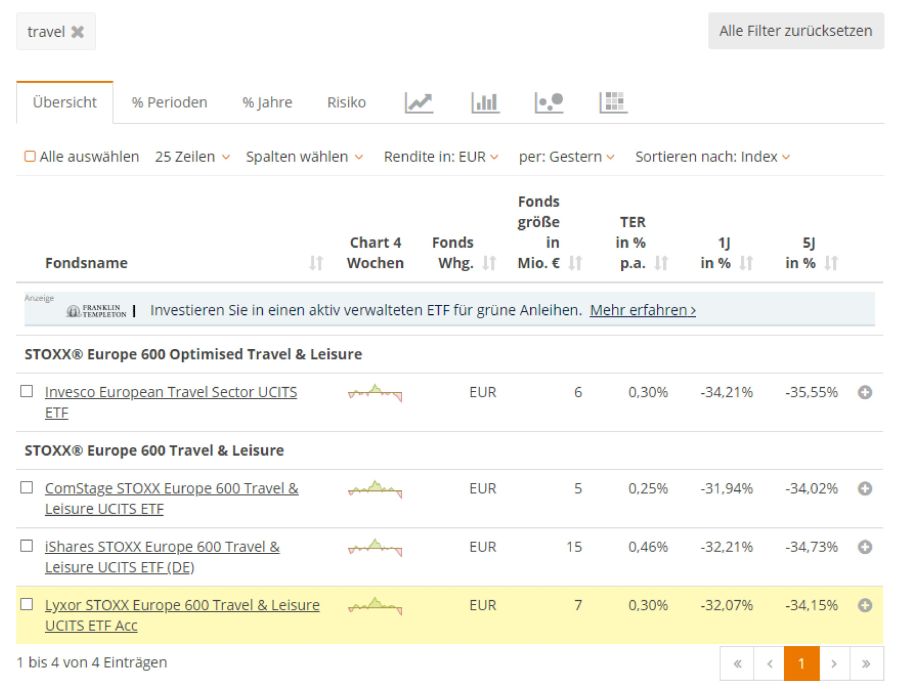Switch to the Übersicht tab
This screenshot has width=900, height=692.
(65, 103)
